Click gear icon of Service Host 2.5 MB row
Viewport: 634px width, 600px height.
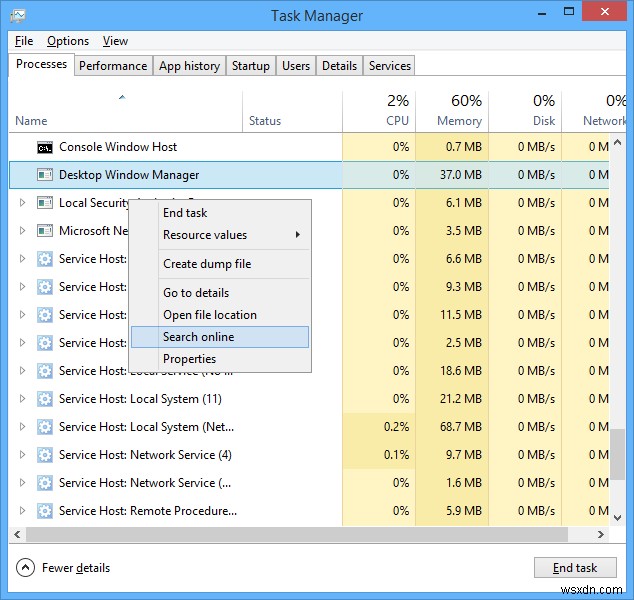pos(45,343)
